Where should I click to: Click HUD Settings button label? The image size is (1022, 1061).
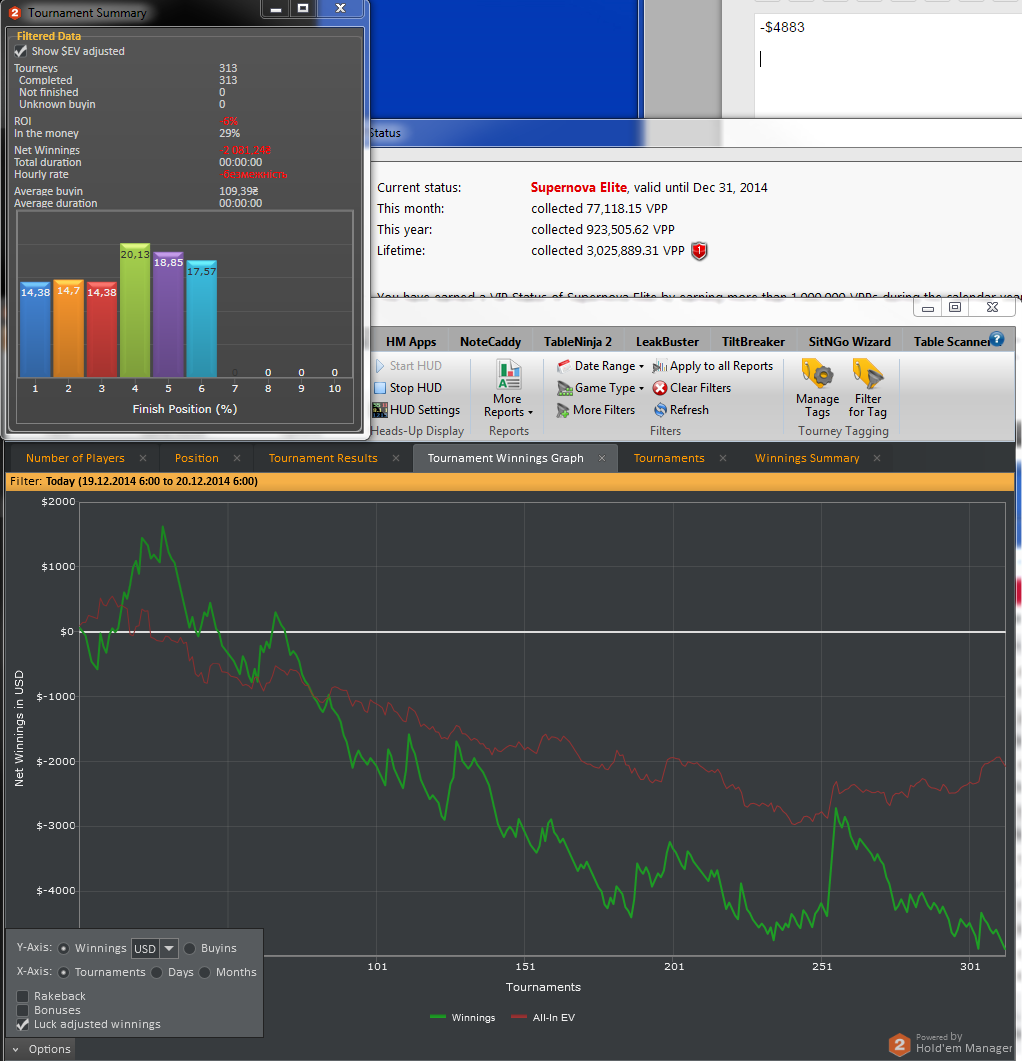(x=424, y=410)
